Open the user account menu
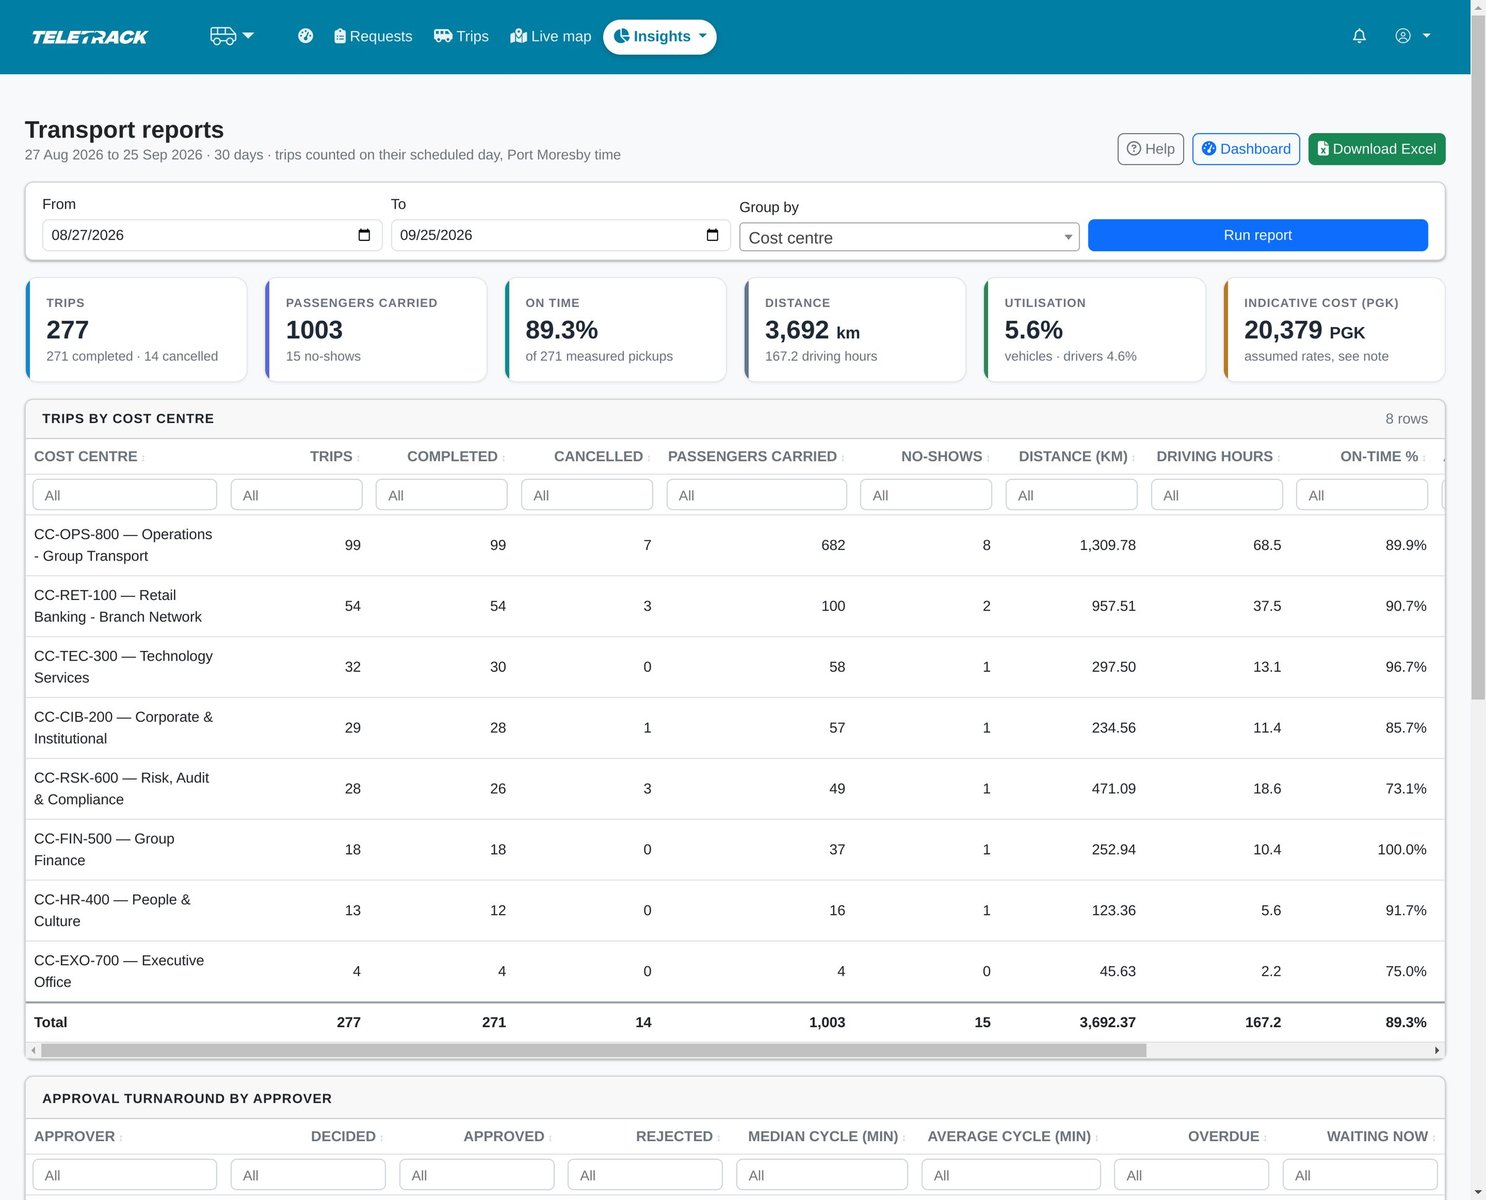 click(1413, 36)
